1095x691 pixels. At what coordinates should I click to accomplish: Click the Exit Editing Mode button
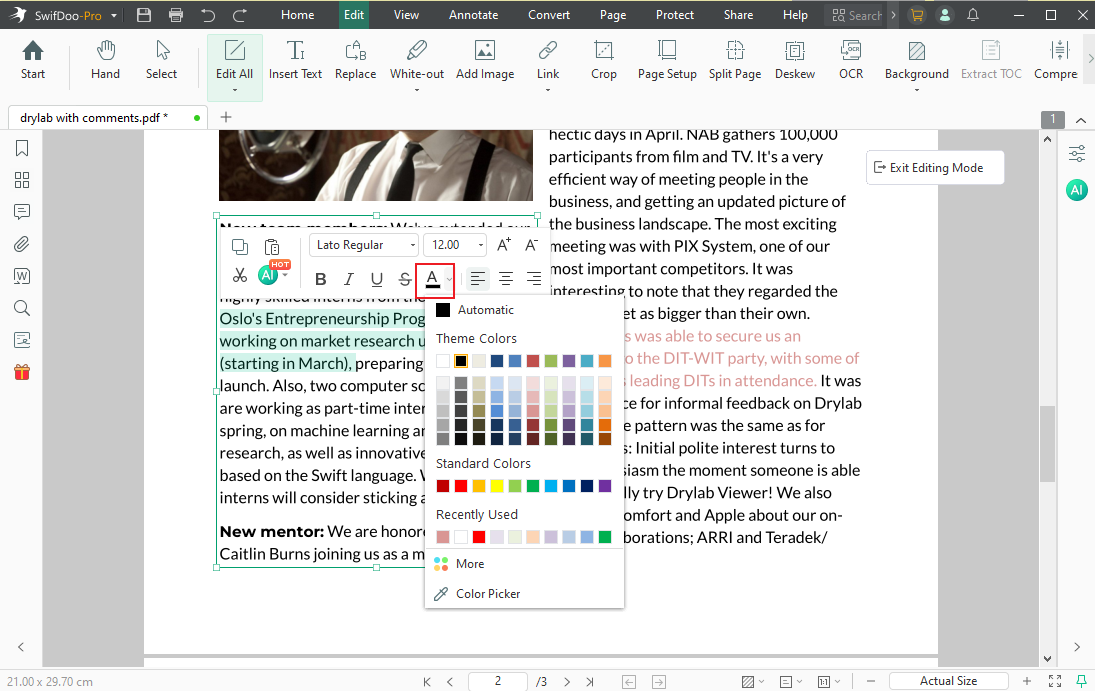point(934,167)
